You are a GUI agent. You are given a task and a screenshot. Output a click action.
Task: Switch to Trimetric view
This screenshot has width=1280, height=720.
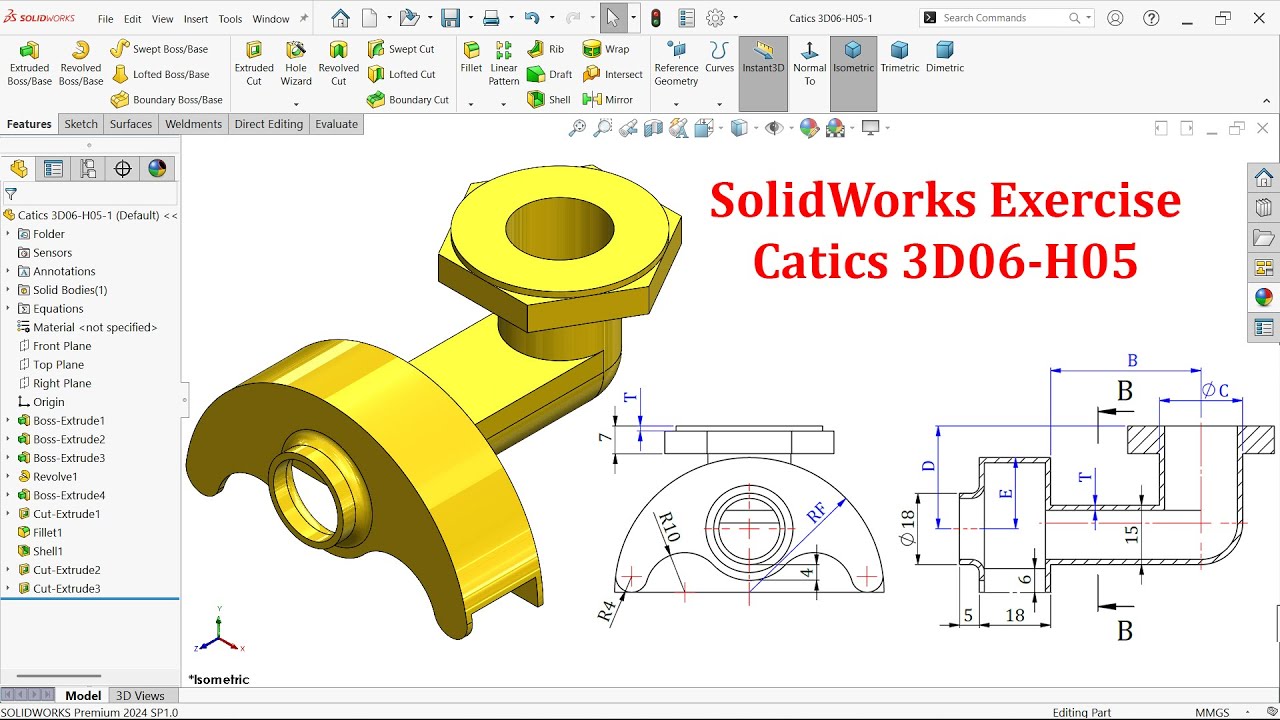click(900, 58)
